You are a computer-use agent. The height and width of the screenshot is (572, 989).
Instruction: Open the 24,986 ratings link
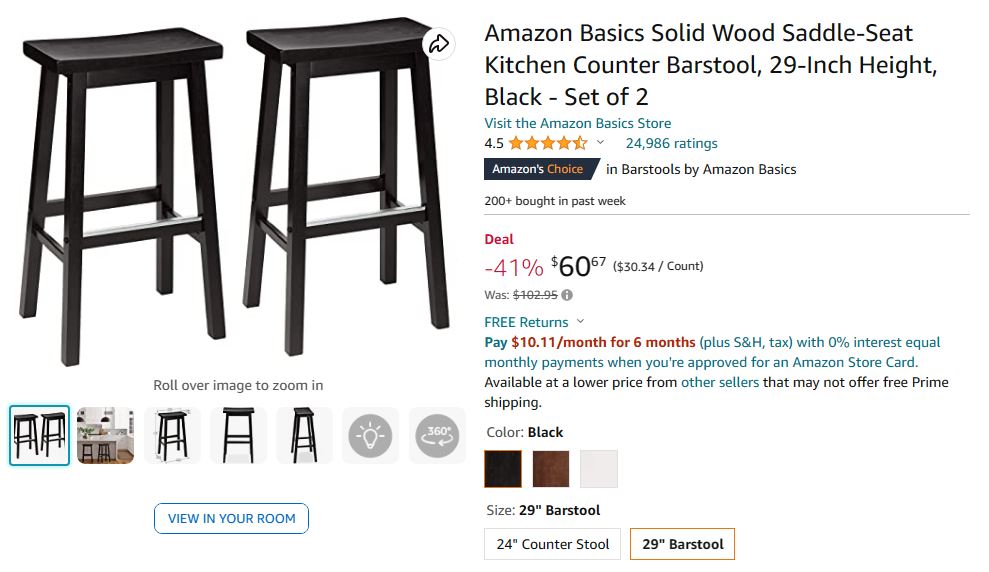click(671, 143)
